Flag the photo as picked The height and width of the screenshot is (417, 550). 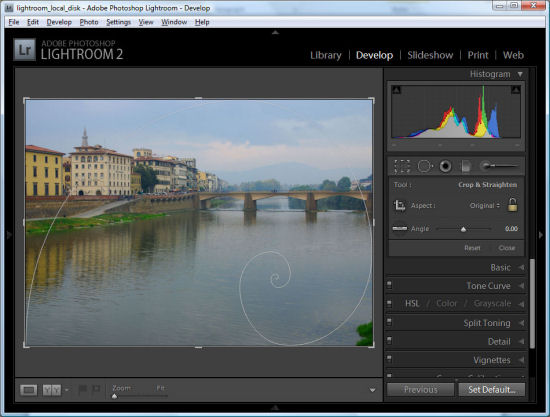82,389
